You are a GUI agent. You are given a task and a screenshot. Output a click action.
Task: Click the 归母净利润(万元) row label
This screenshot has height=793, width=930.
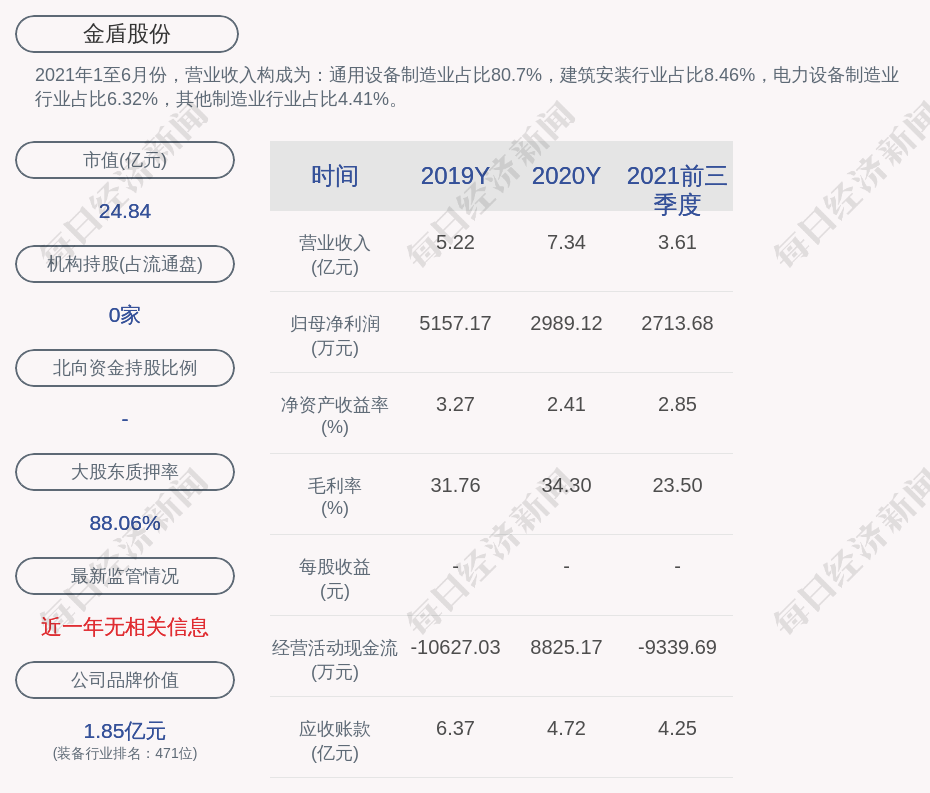click(335, 336)
